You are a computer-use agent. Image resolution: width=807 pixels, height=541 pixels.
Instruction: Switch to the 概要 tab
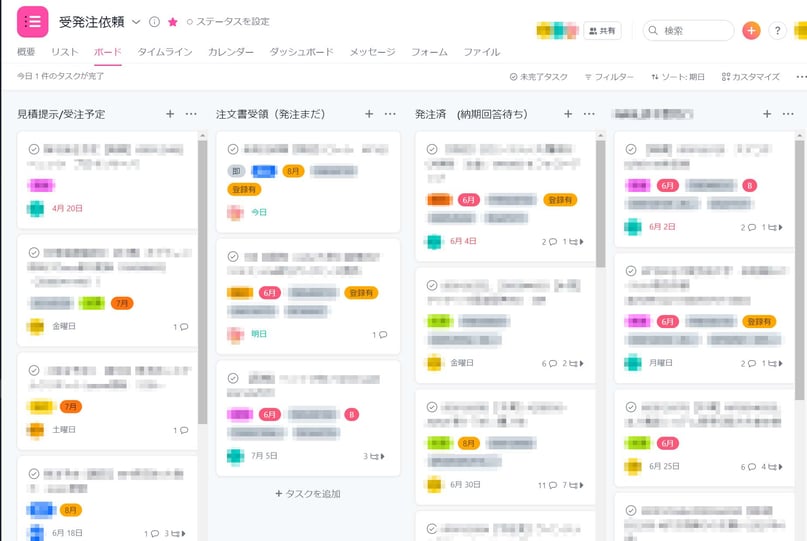26,52
